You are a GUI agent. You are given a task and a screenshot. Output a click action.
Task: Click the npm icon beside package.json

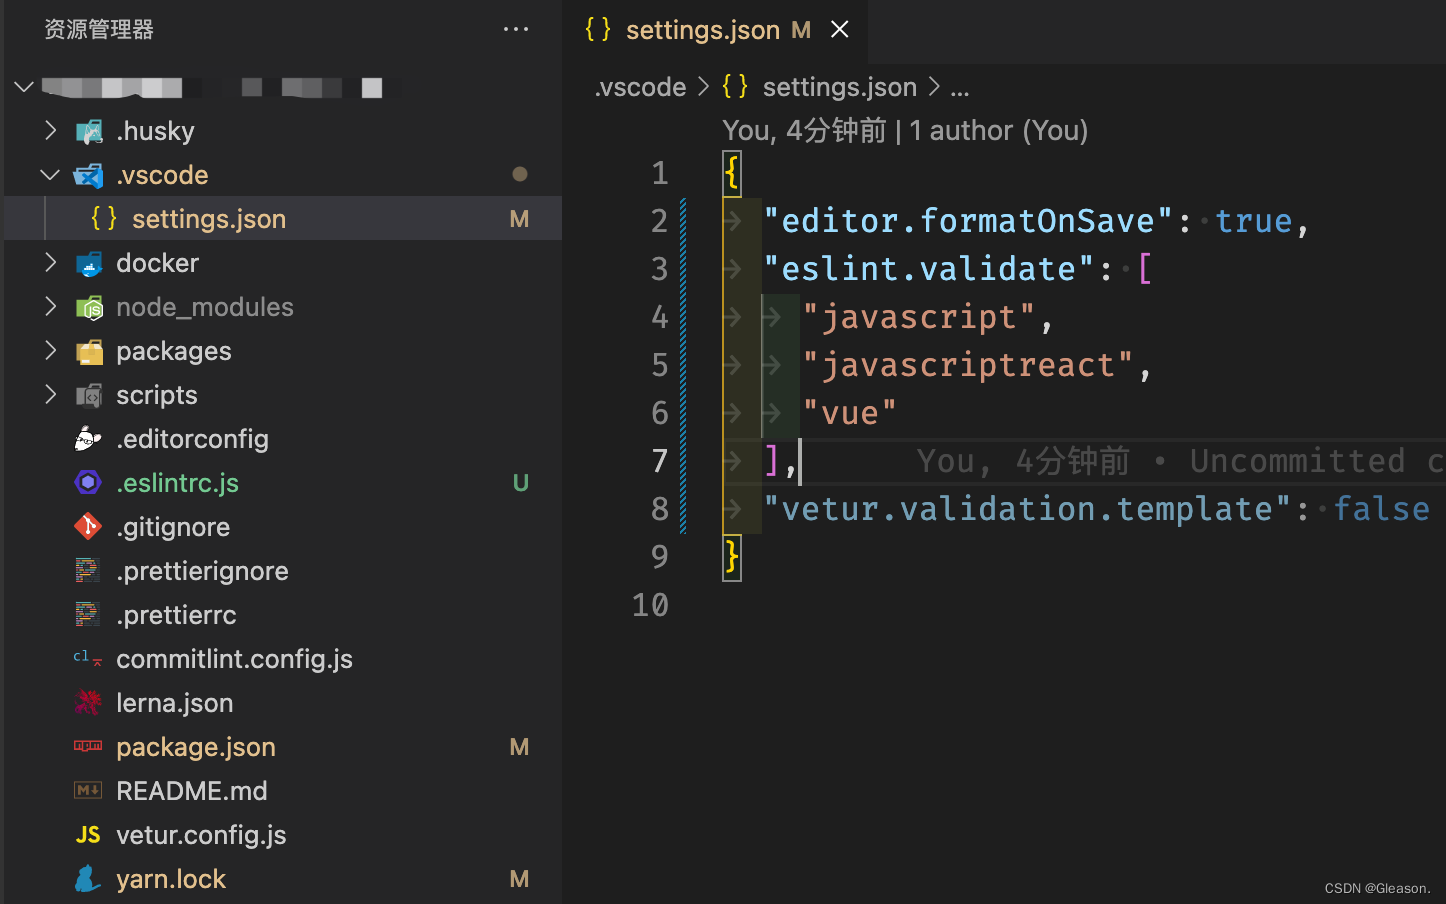(x=88, y=746)
